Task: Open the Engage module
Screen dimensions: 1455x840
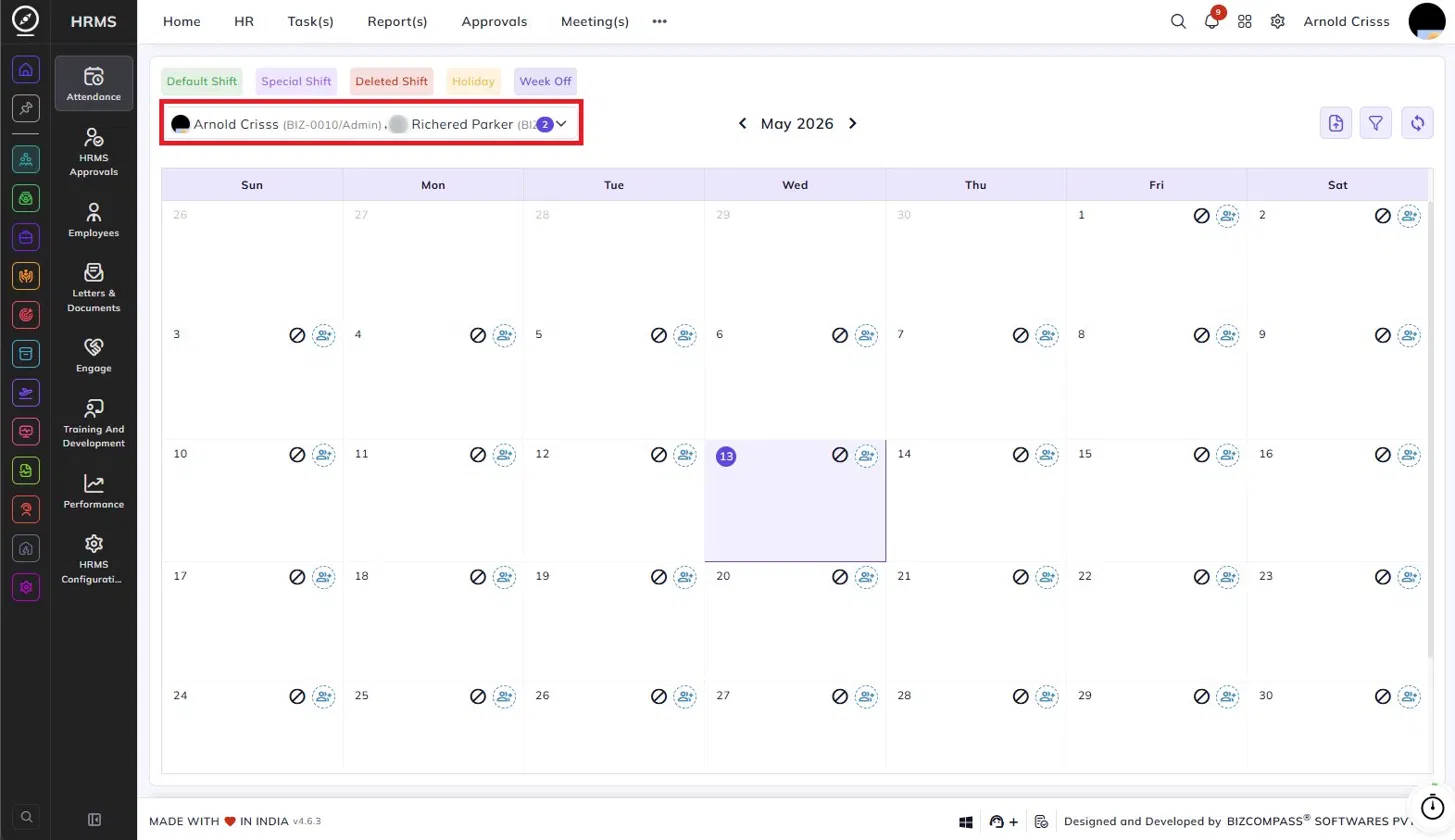Action: [x=94, y=355]
